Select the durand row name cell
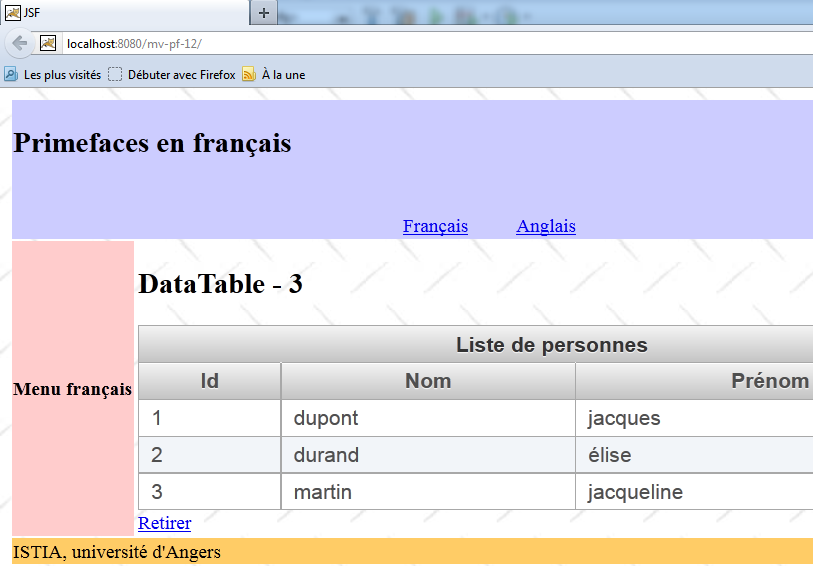 click(x=326, y=455)
